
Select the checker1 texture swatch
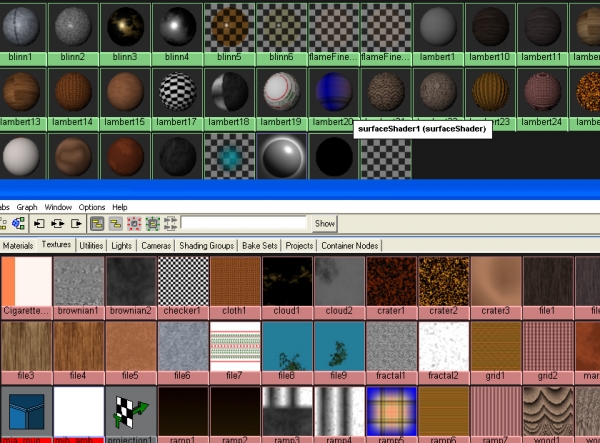183,282
